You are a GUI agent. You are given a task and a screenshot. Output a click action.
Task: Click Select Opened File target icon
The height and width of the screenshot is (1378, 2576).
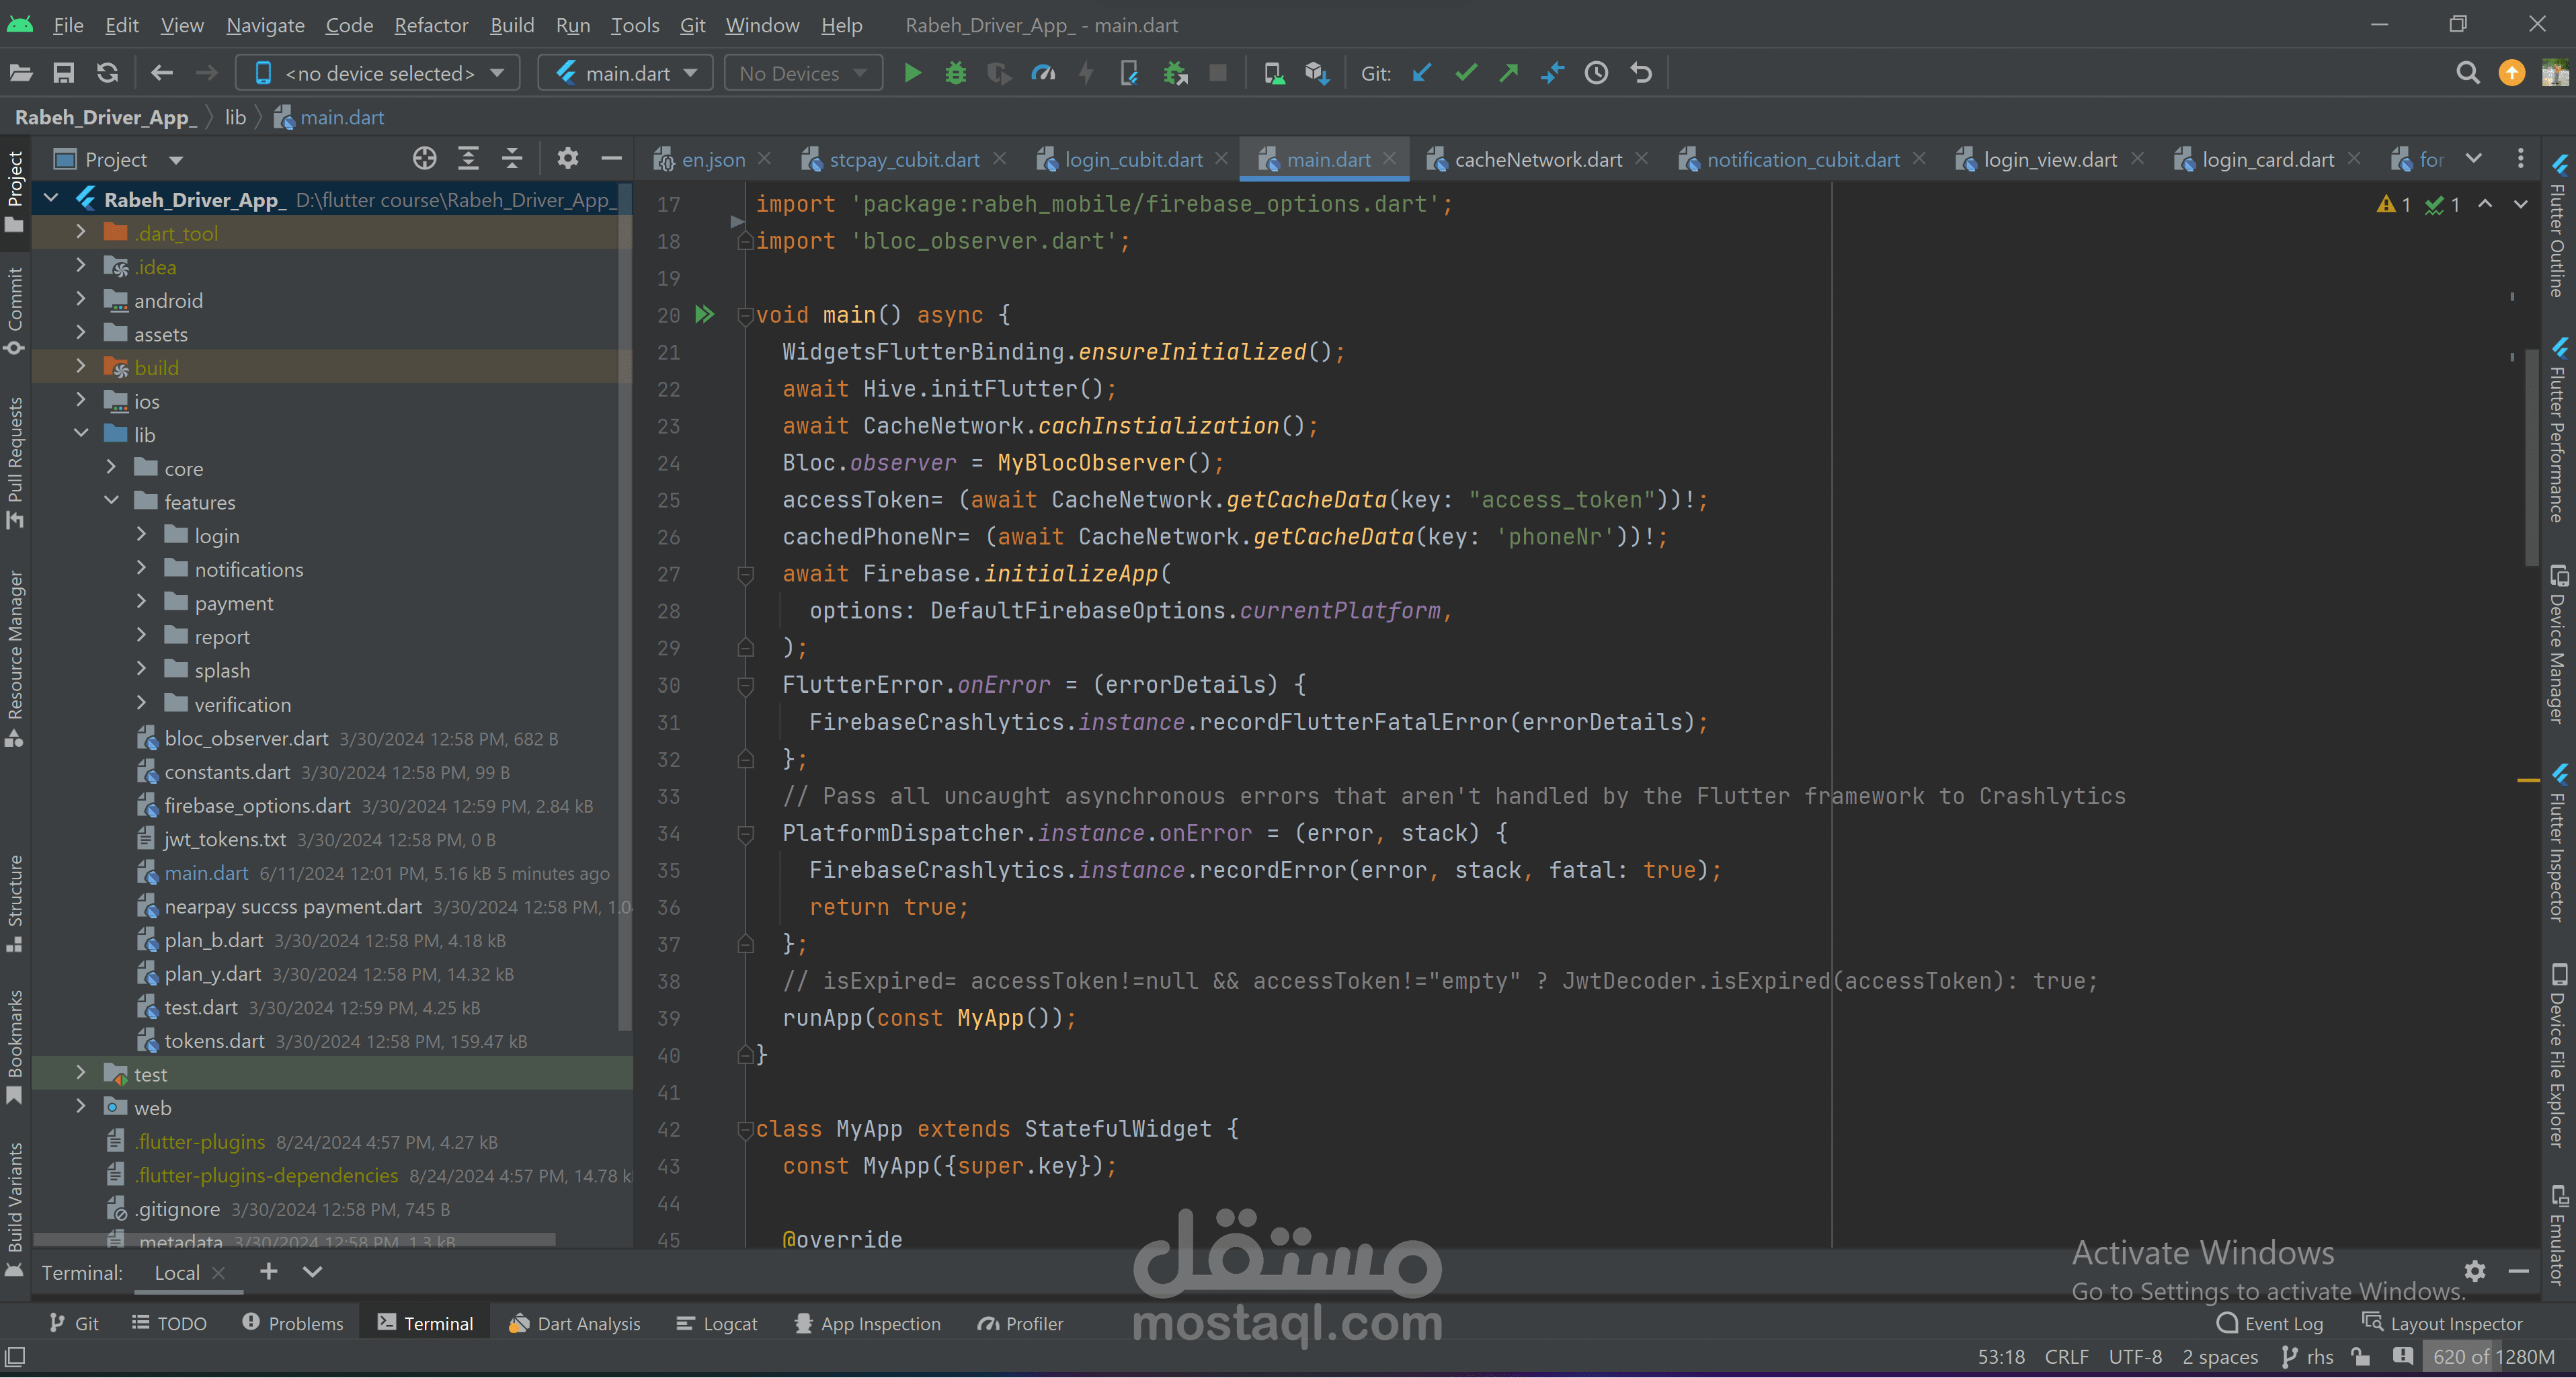(x=424, y=159)
